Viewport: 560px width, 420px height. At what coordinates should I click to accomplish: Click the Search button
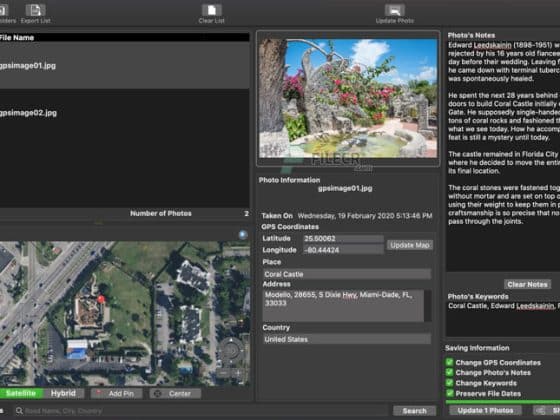(x=414, y=411)
